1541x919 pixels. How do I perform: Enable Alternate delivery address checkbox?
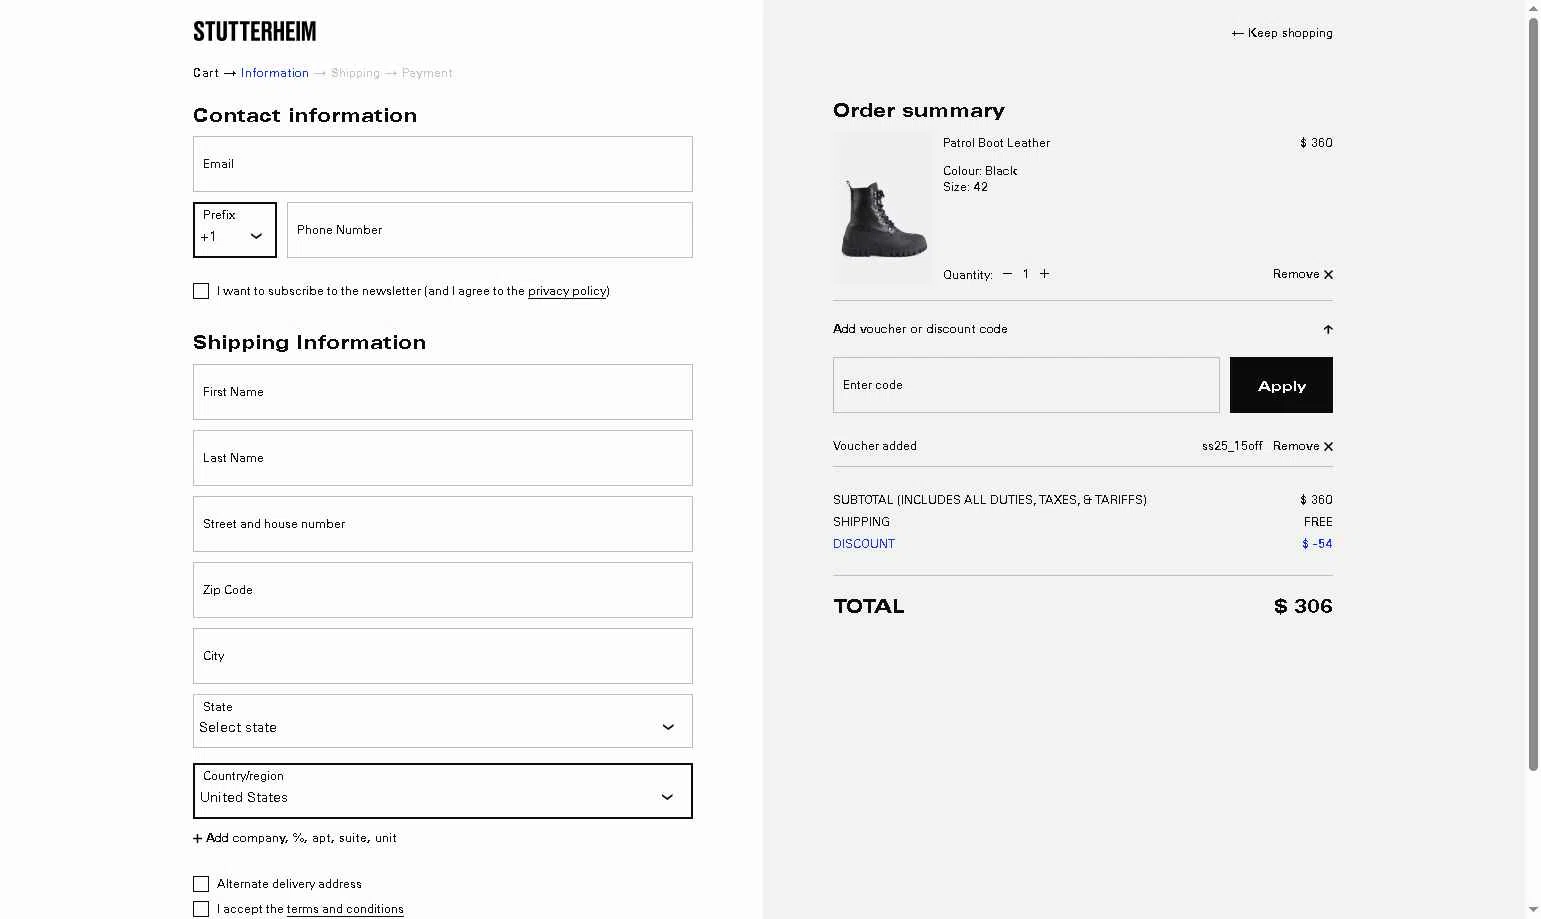pyautogui.click(x=201, y=884)
